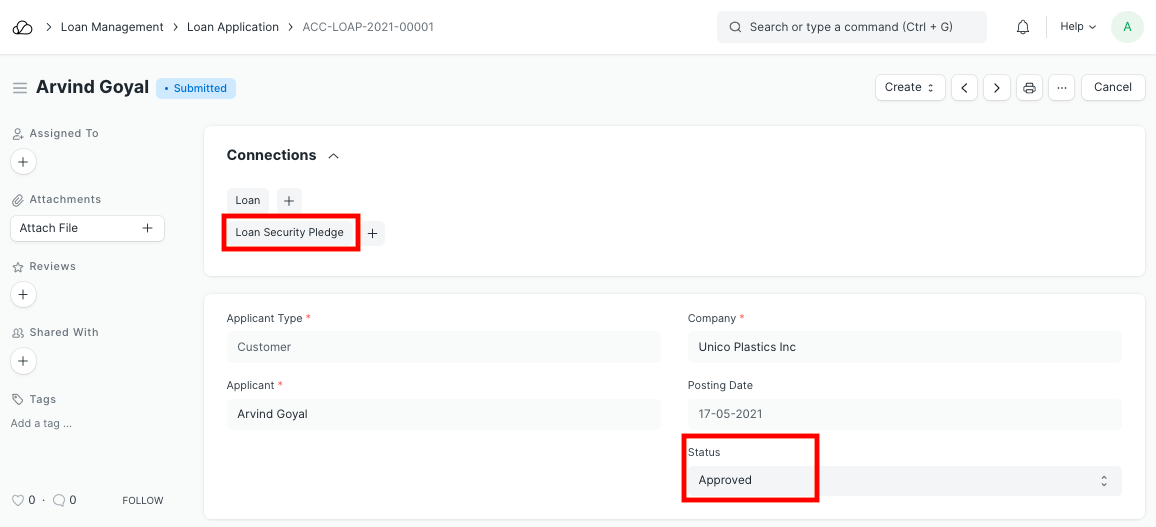
Task: Print this loan application
Action: click(x=1029, y=88)
